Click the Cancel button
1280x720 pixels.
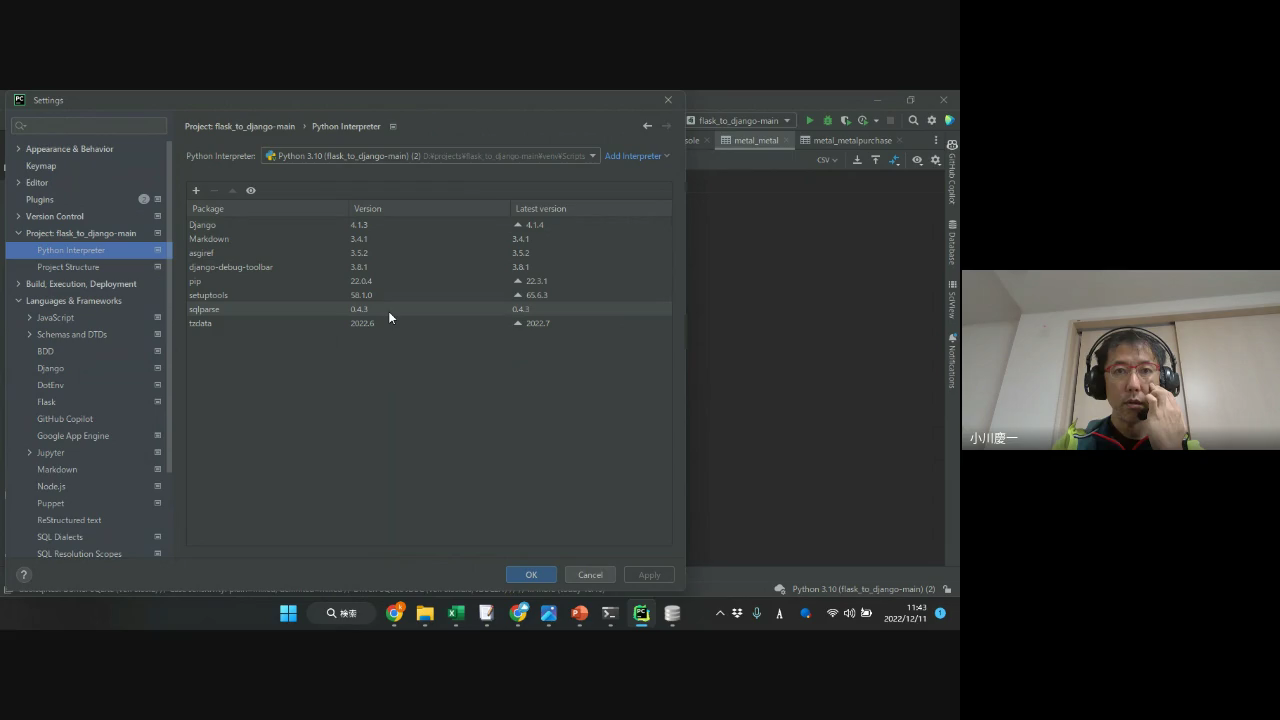[x=590, y=574]
